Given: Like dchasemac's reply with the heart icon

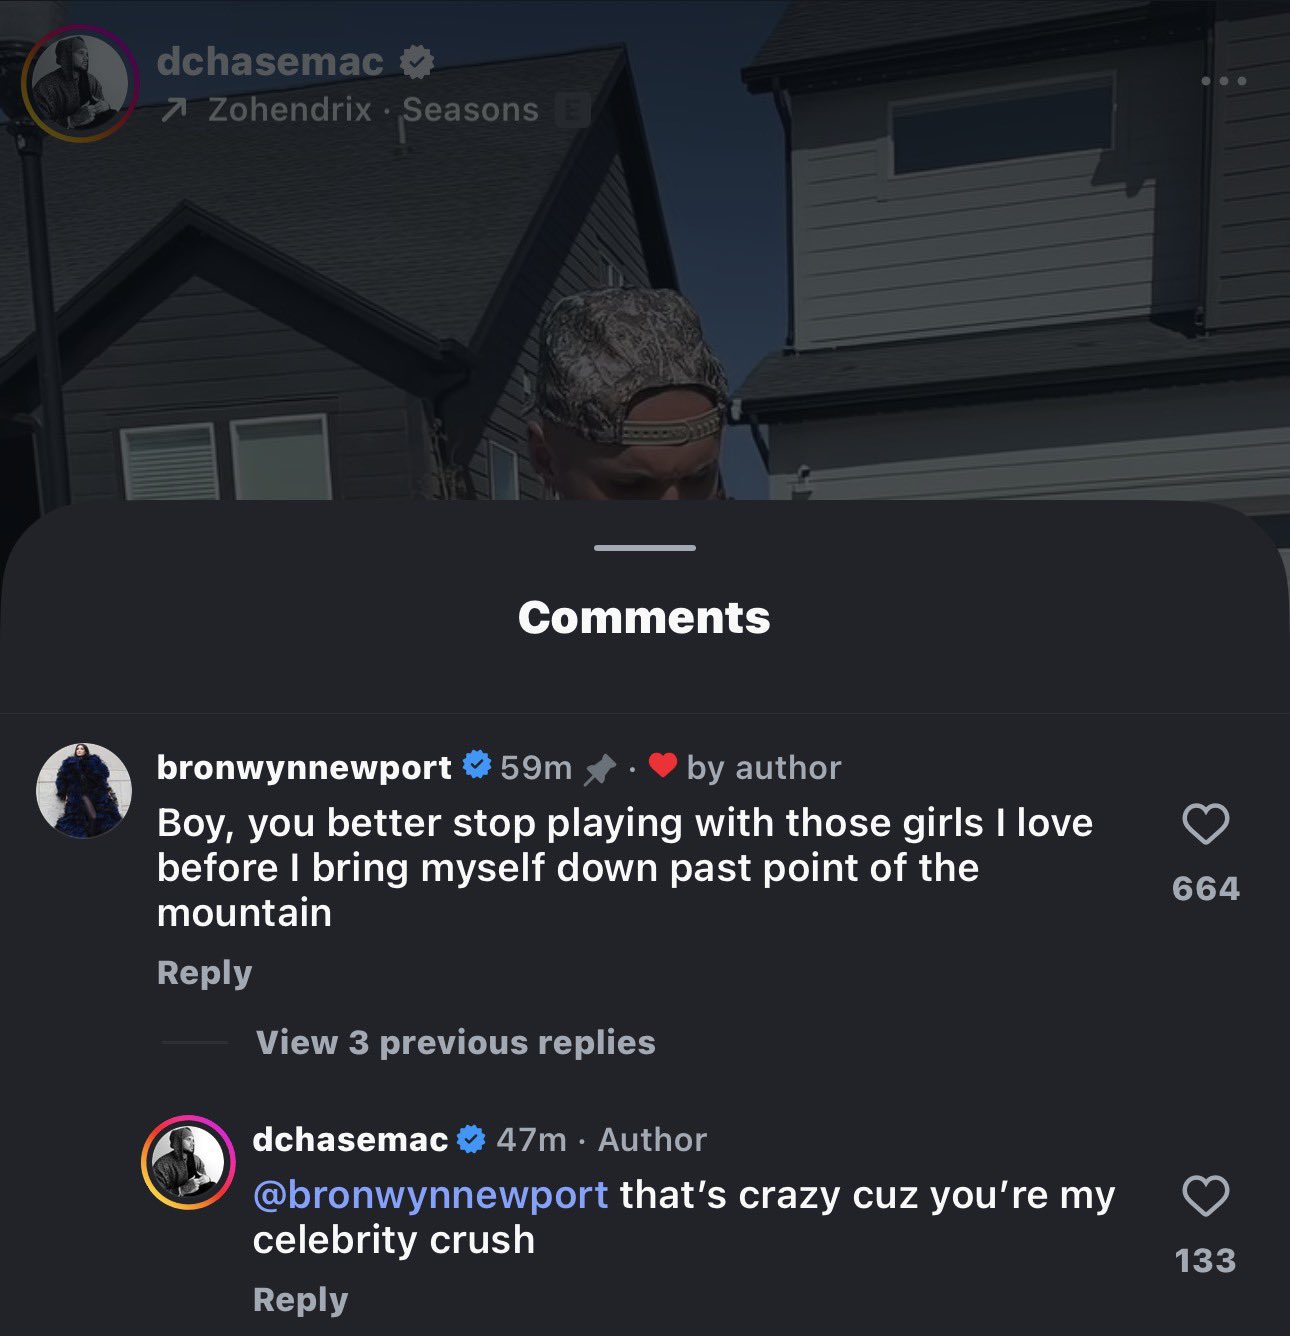Looking at the screenshot, I should [1205, 1196].
